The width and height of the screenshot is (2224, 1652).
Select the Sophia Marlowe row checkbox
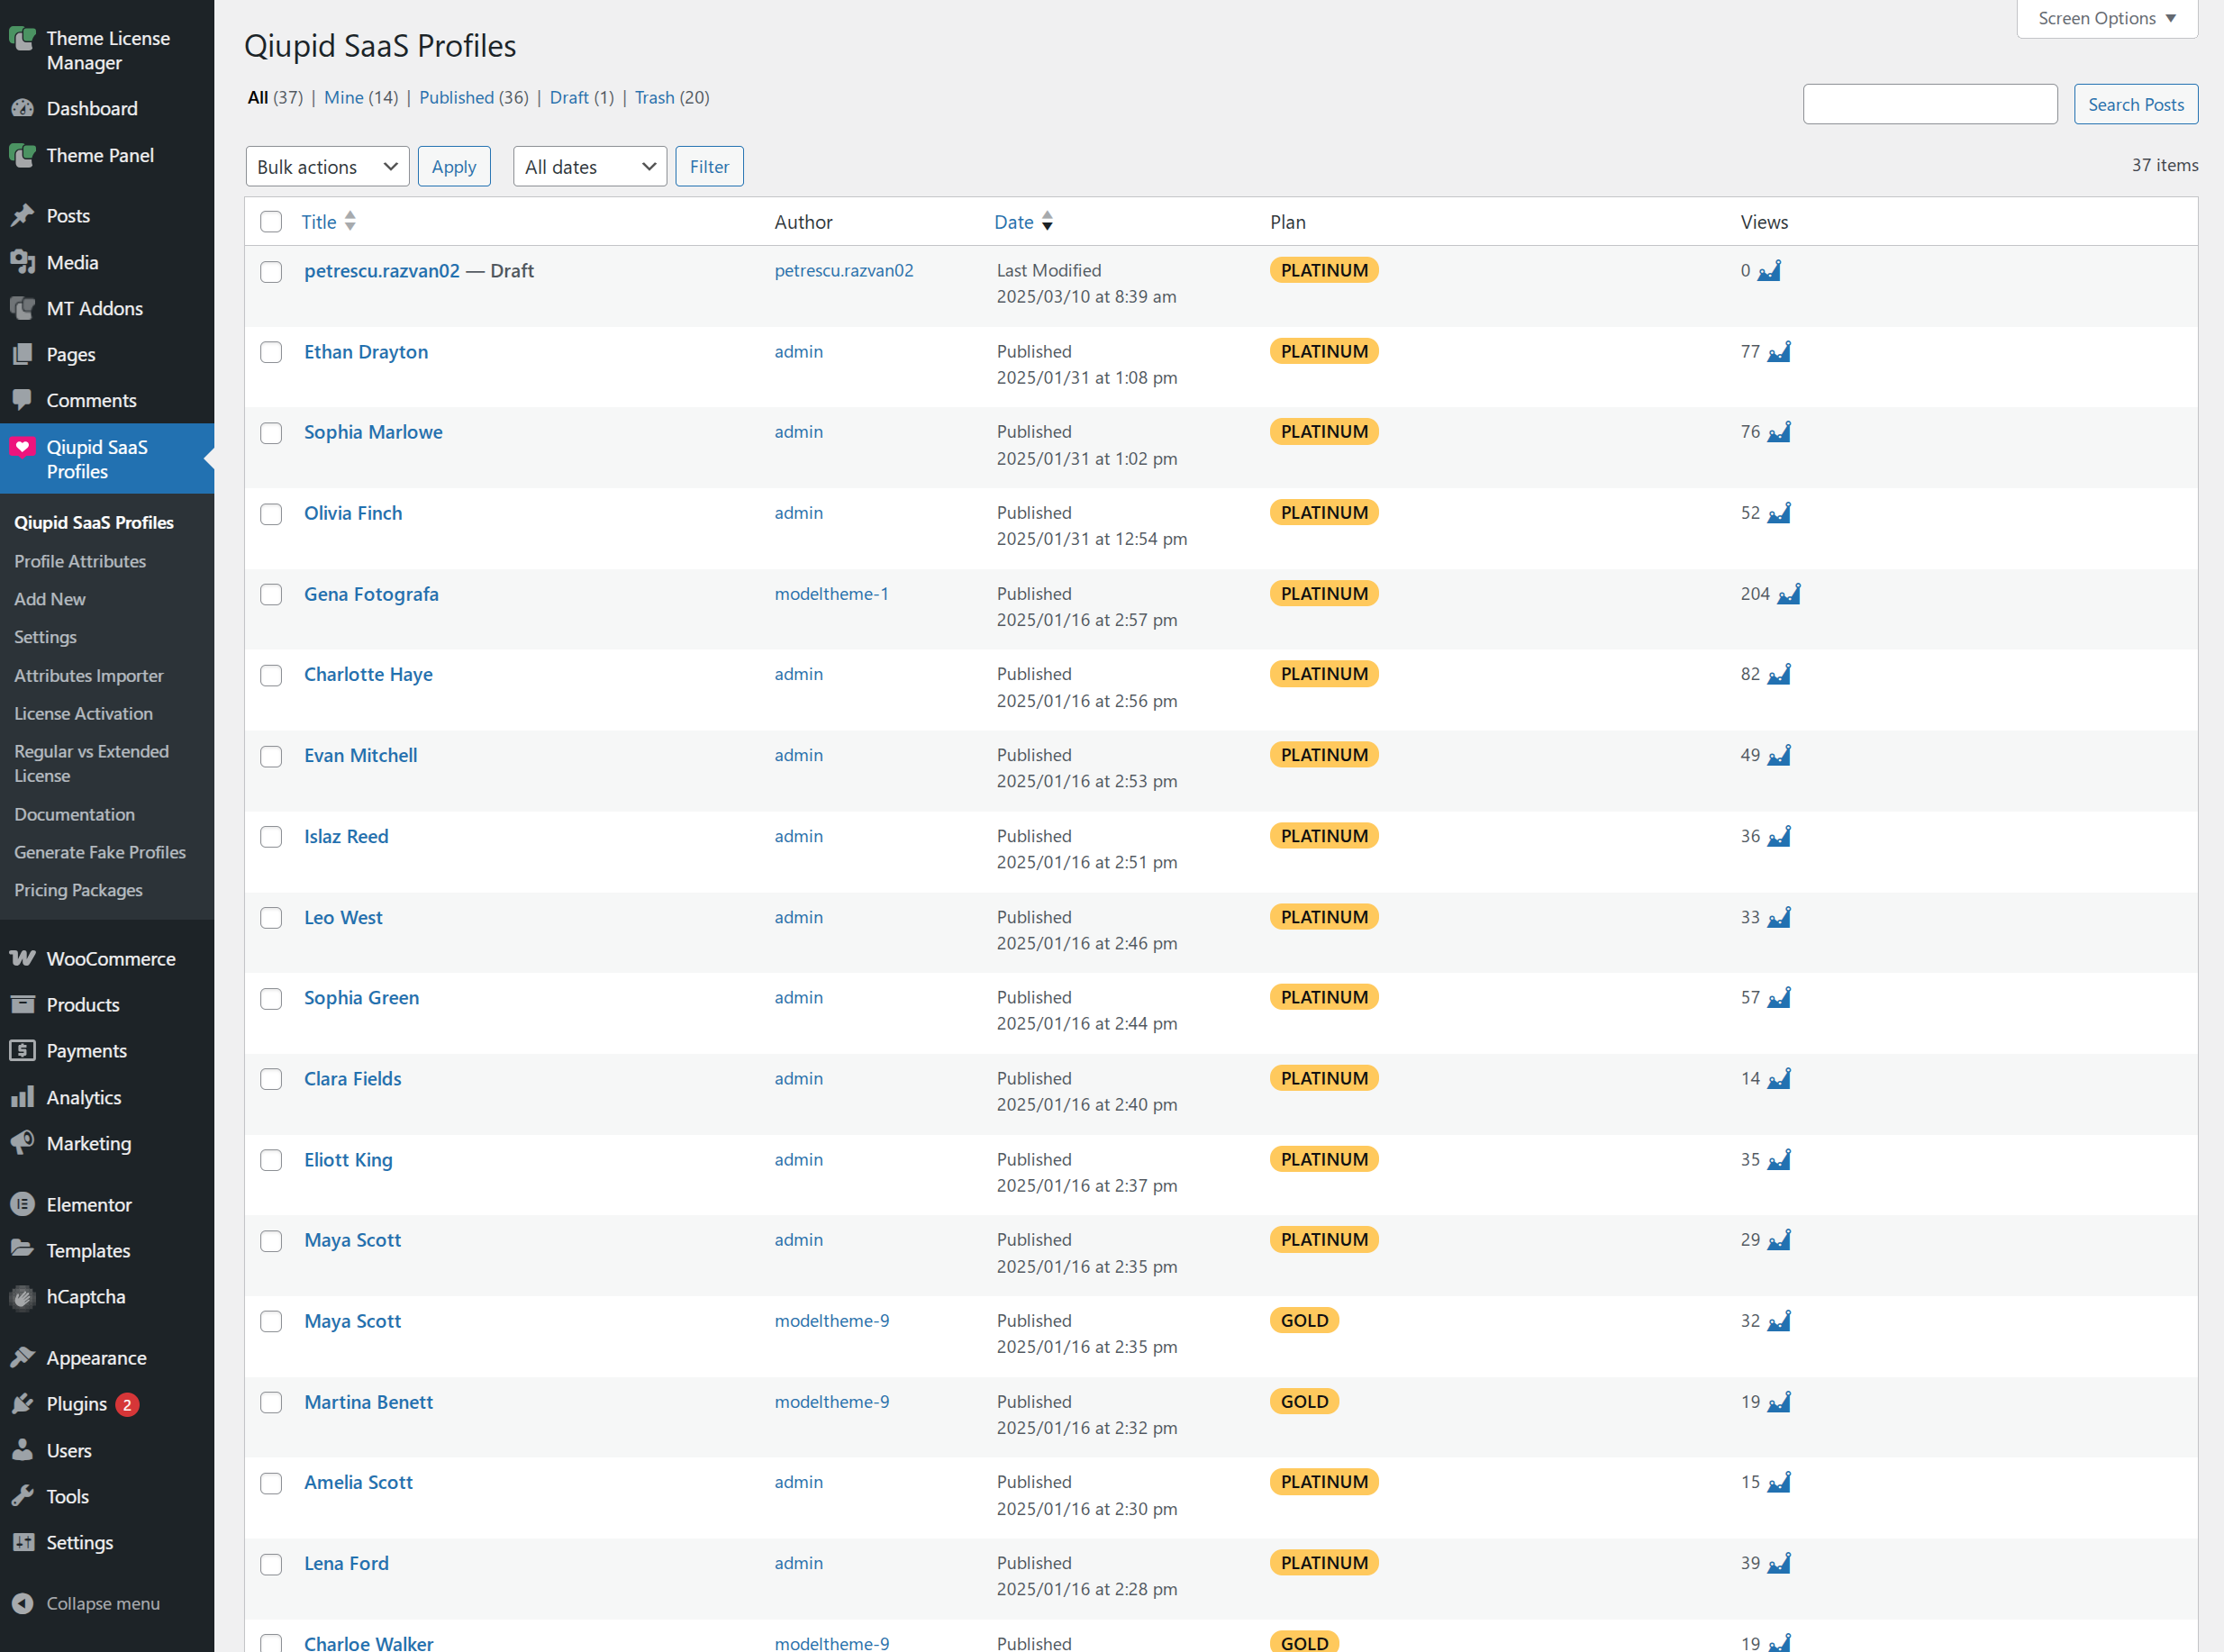(x=271, y=433)
